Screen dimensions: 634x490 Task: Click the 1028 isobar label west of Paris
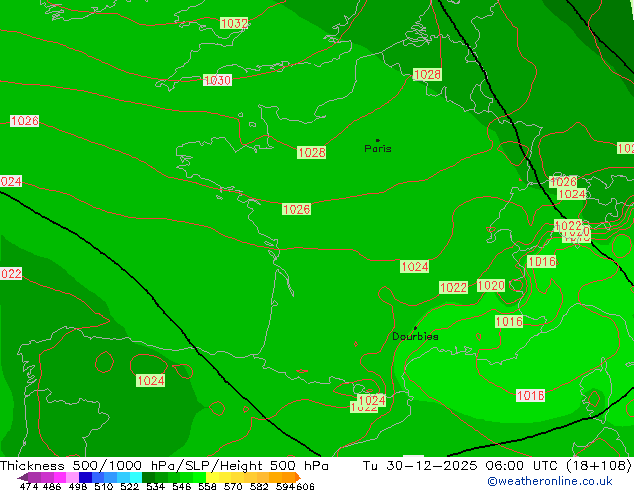coord(311,152)
